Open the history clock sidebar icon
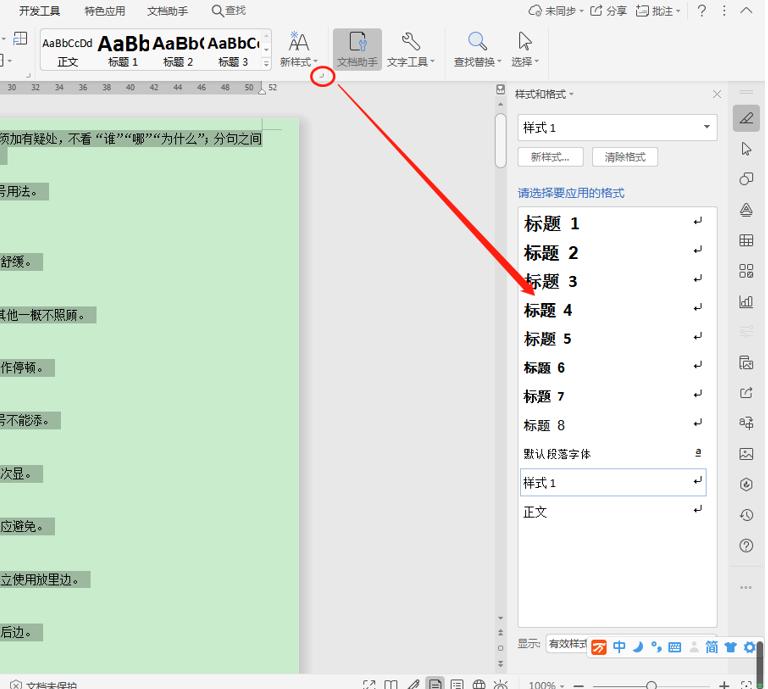 click(746, 515)
